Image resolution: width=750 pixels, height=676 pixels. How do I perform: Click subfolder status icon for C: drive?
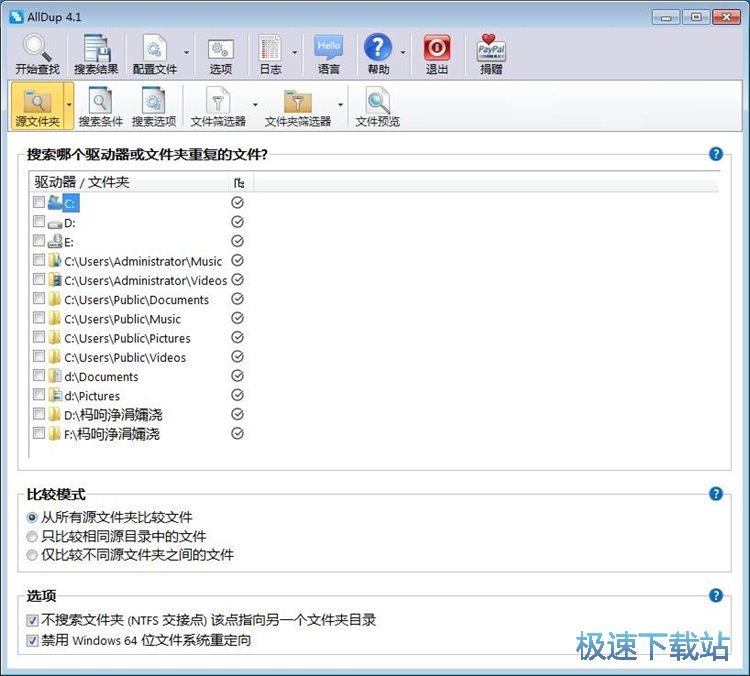[237, 202]
